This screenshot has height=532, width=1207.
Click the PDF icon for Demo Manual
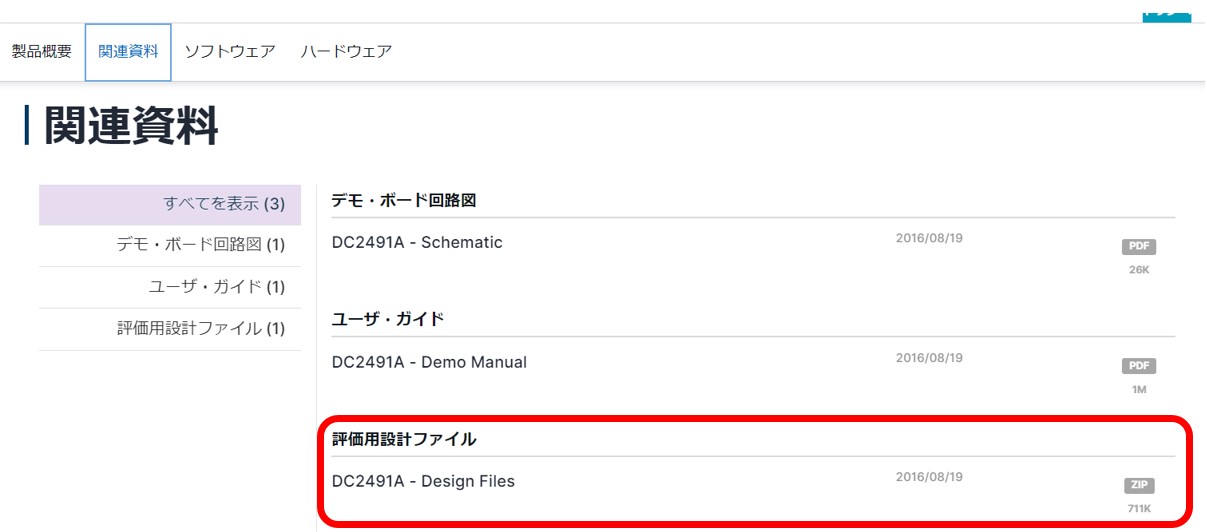[x=1138, y=366]
